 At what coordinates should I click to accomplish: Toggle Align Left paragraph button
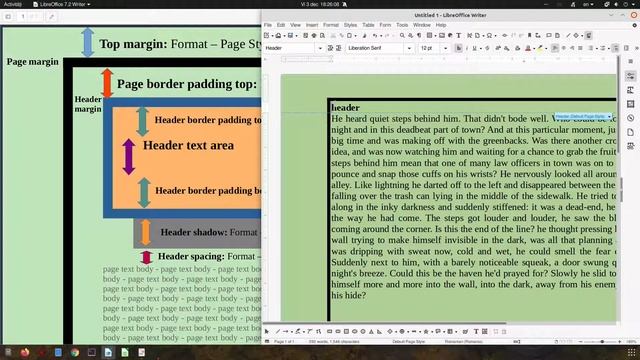tap(555, 48)
